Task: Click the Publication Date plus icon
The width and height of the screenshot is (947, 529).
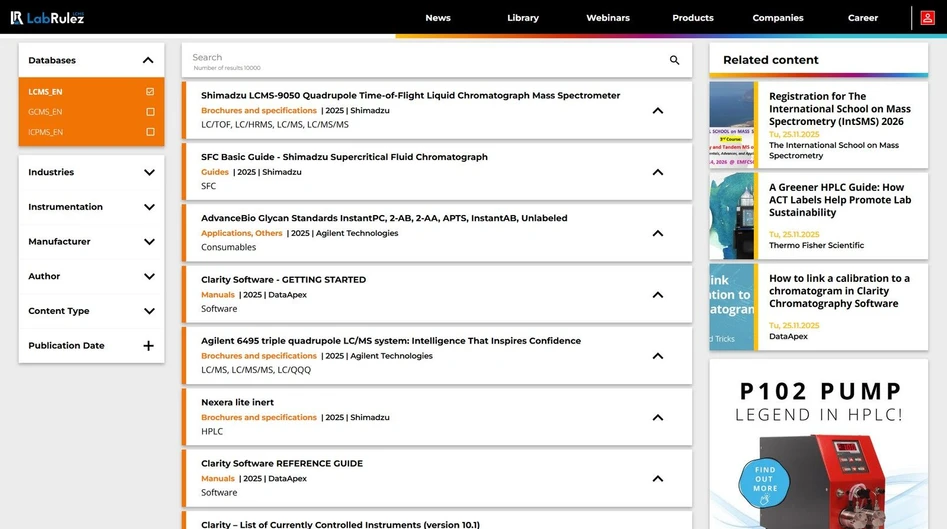Action: point(148,346)
